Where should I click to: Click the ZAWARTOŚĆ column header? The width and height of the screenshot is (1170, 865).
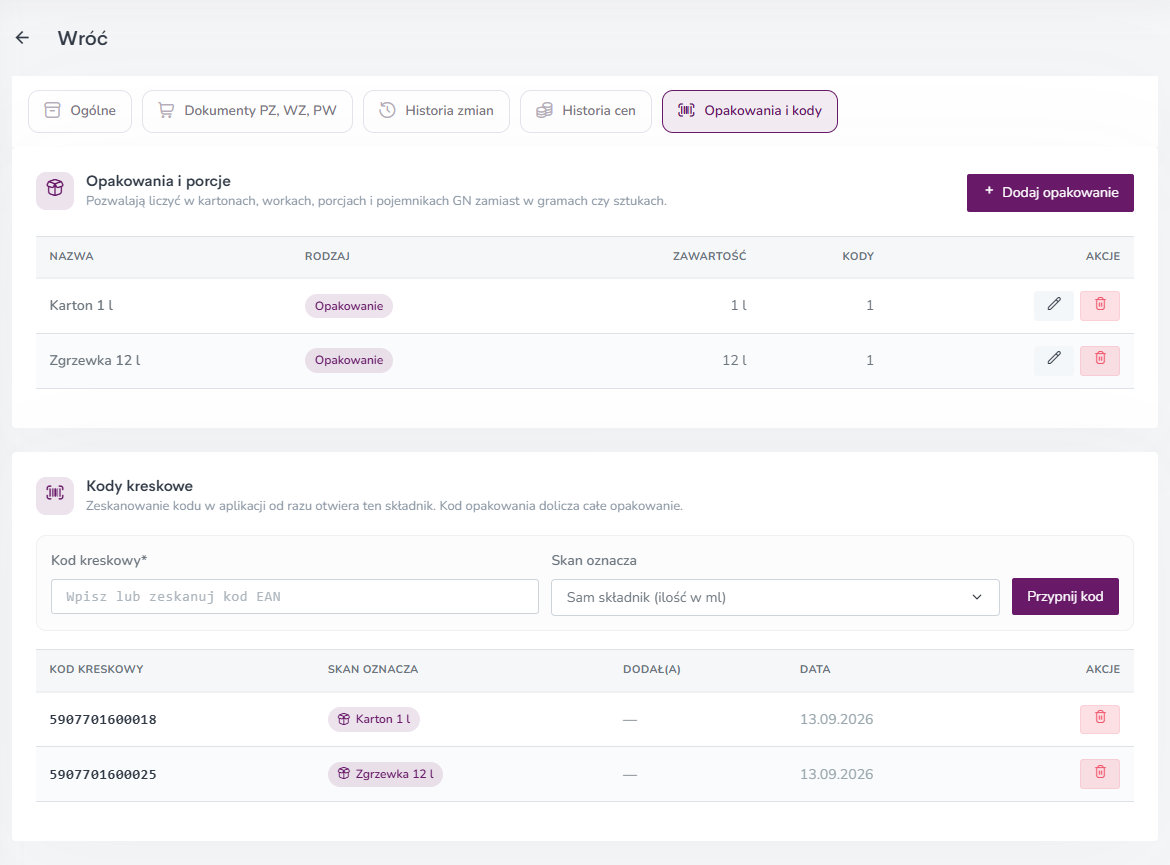(710, 256)
